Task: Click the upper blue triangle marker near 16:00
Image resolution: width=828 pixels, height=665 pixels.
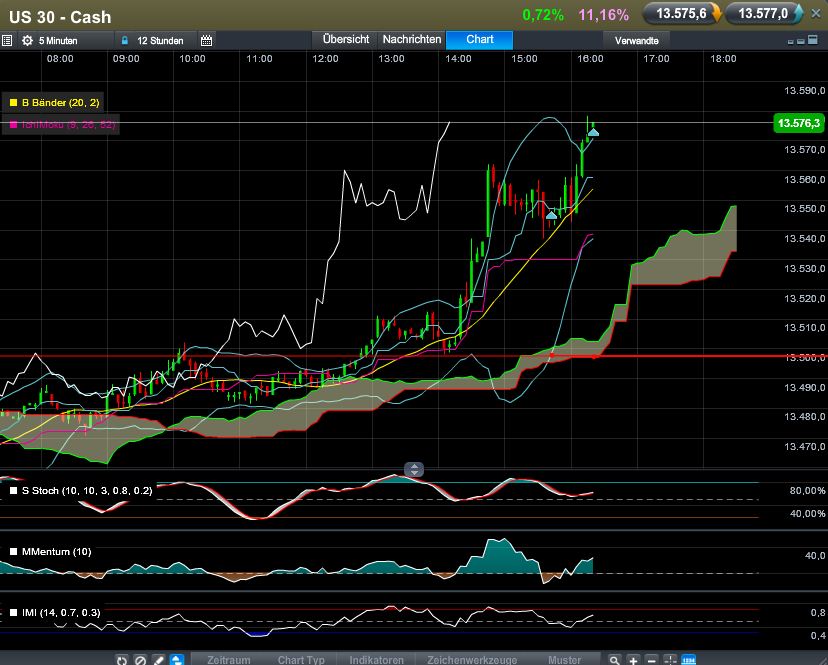Action: pyautogui.click(x=593, y=132)
